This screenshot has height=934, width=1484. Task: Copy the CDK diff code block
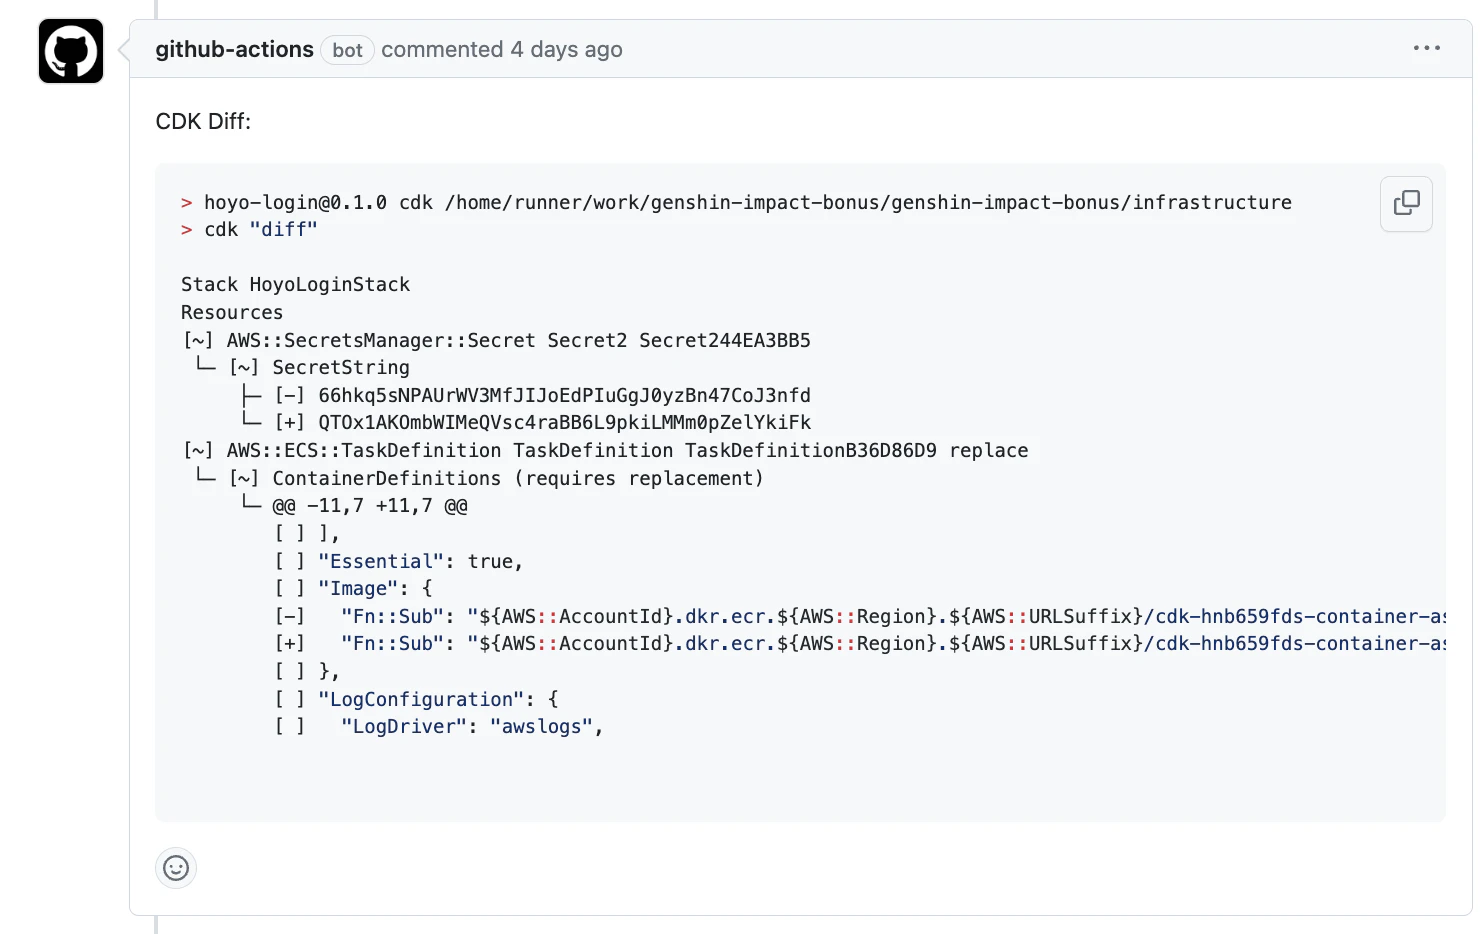tap(1406, 204)
